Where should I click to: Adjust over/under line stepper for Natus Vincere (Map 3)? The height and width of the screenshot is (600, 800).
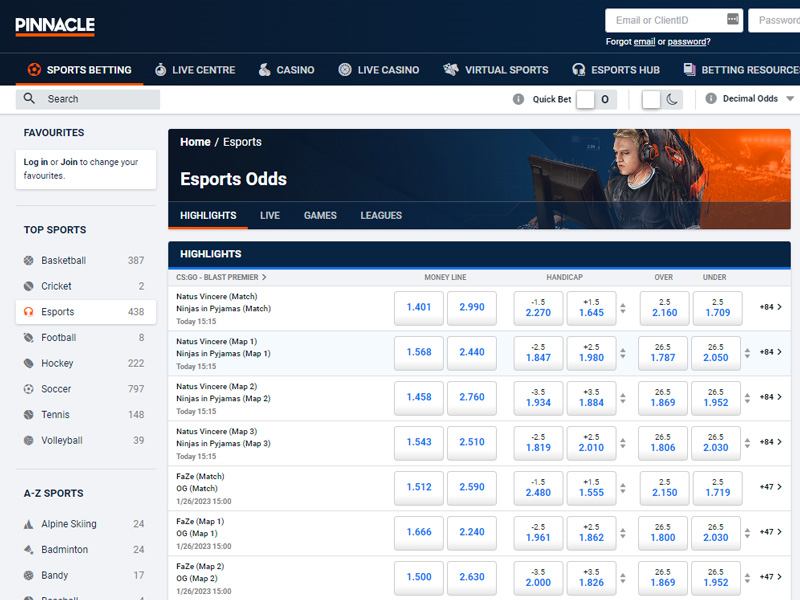(747, 443)
